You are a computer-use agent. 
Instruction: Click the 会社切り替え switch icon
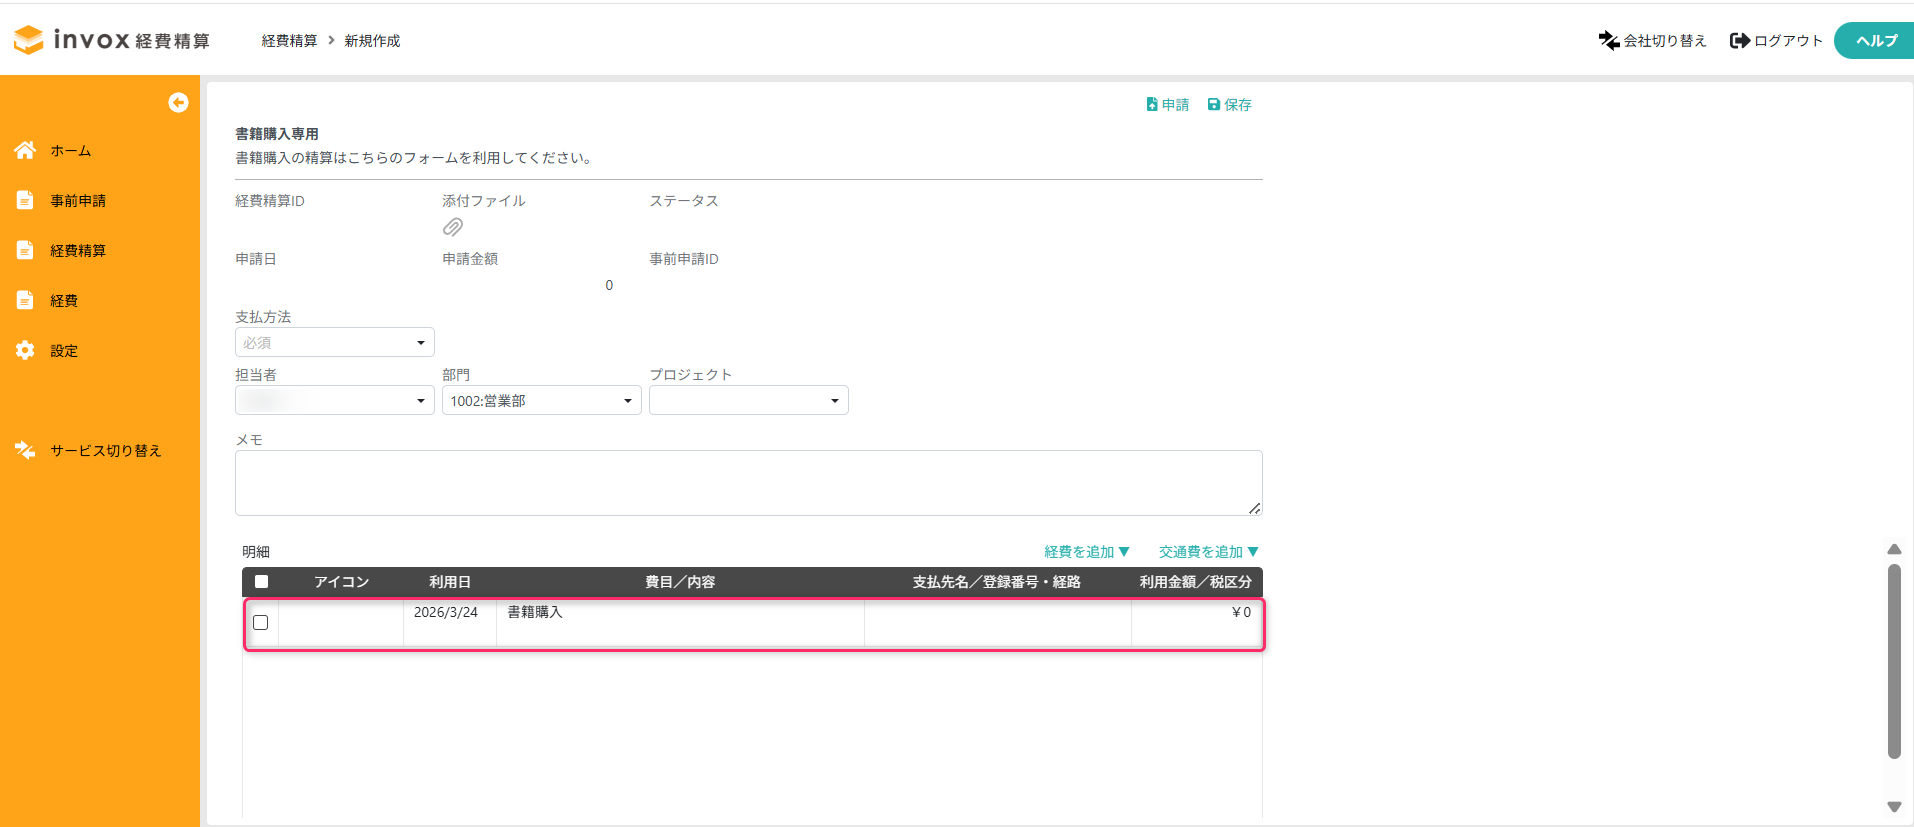pos(1608,40)
